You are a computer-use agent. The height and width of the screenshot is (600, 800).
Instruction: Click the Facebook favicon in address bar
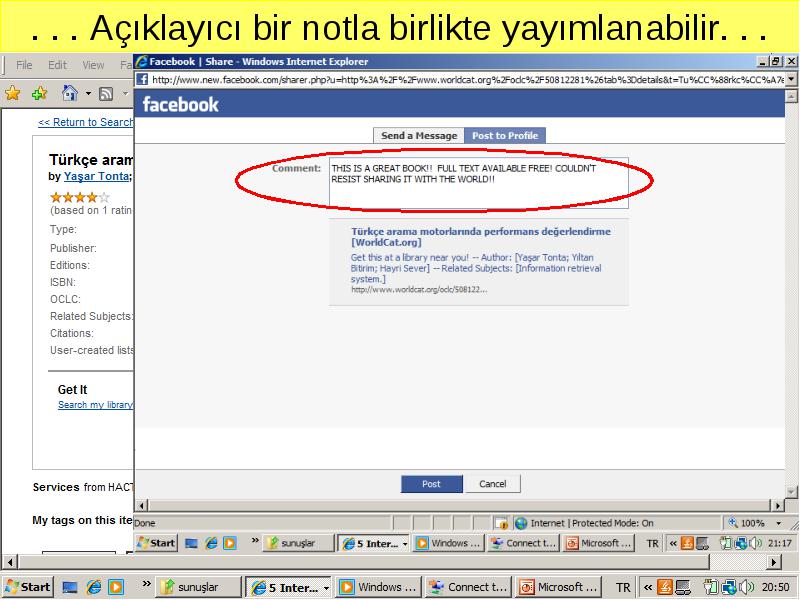click(x=142, y=80)
